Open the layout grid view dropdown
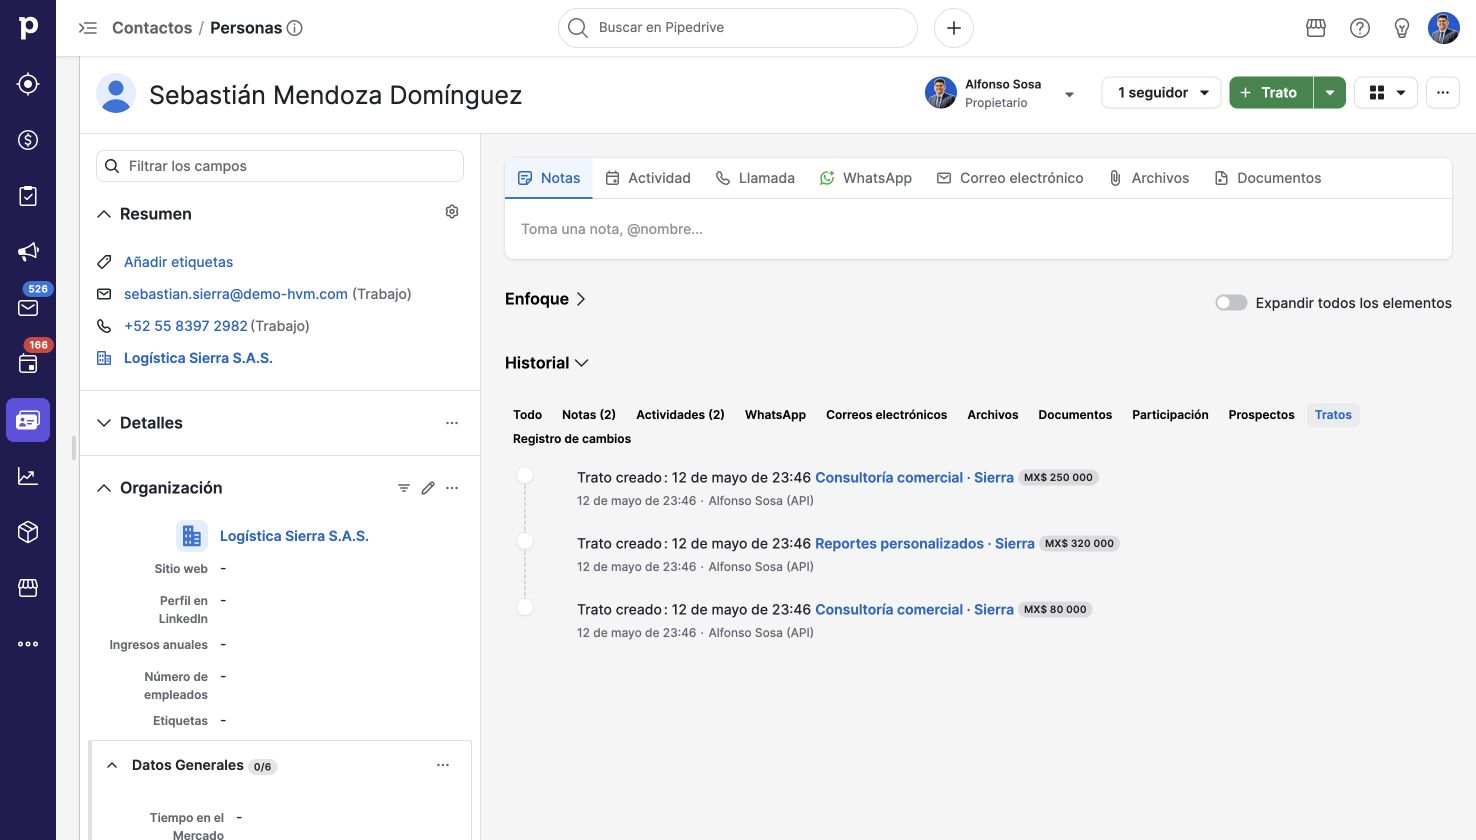The width and height of the screenshot is (1476, 840). [x=1386, y=93]
